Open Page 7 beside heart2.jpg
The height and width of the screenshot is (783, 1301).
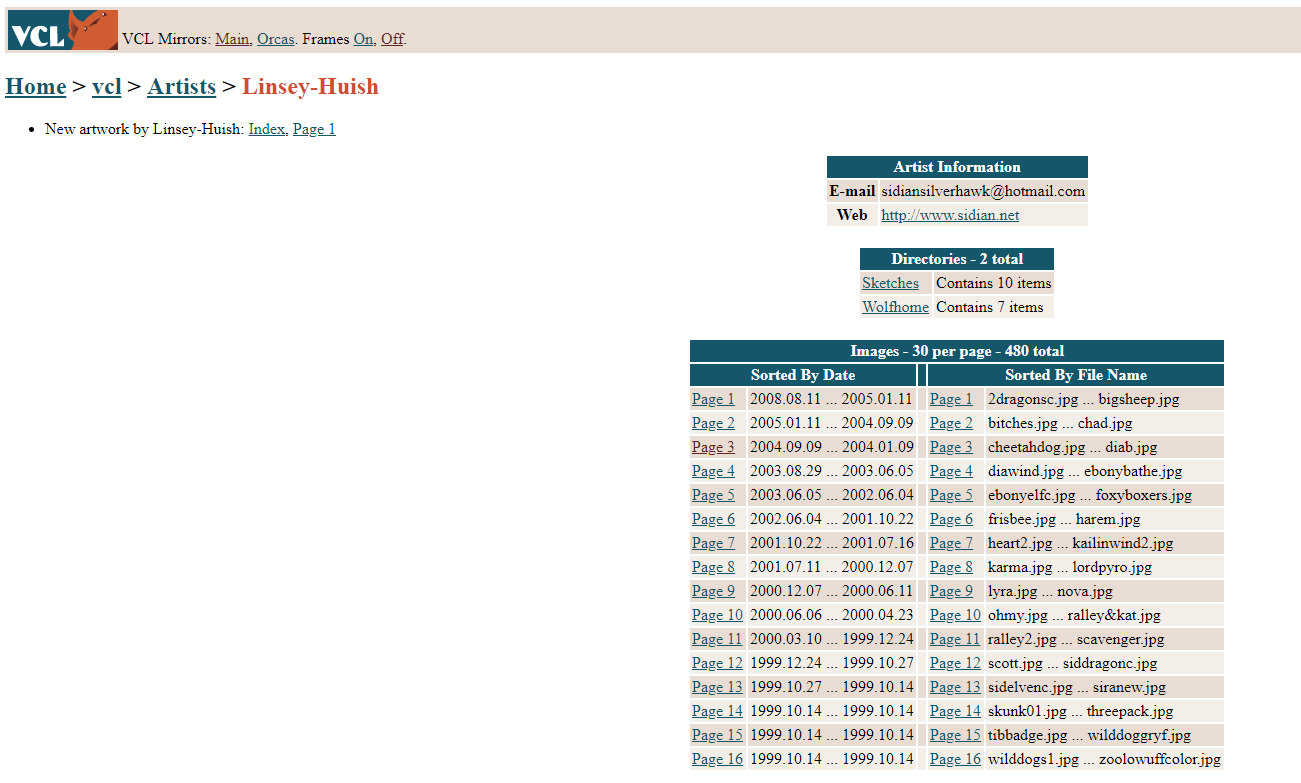(951, 543)
